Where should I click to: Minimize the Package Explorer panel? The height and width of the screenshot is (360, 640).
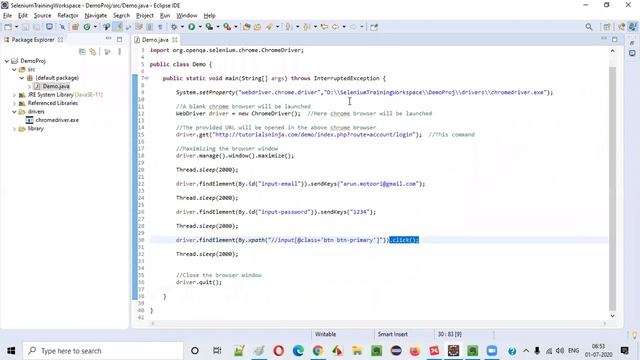coord(108,39)
